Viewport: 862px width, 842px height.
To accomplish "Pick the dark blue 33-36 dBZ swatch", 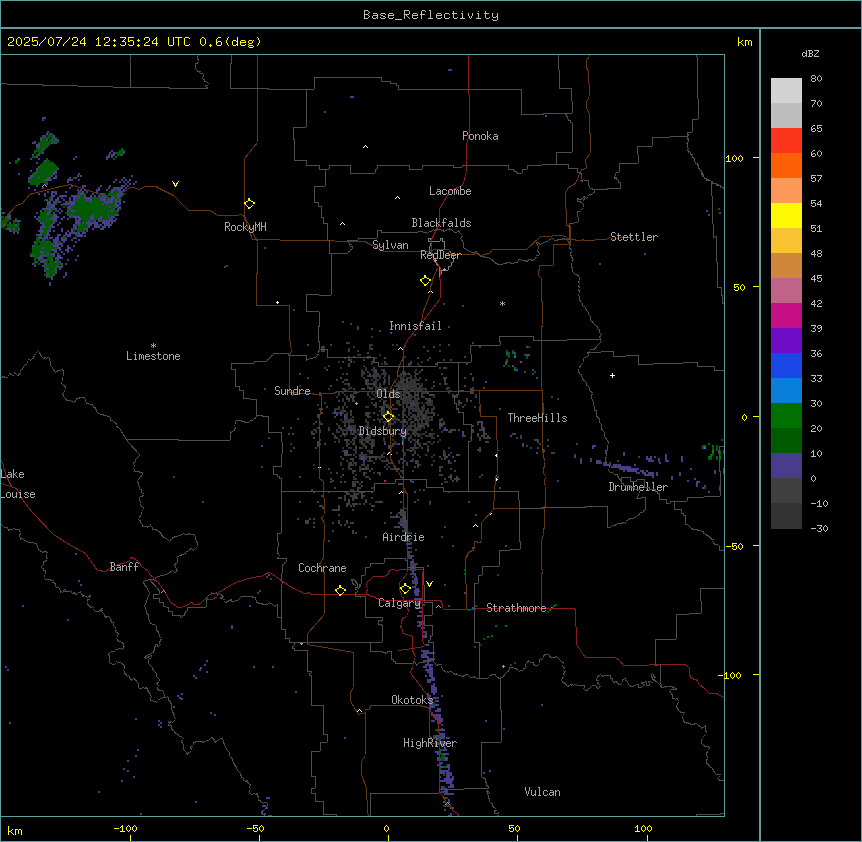I will (x=786, y=365).
